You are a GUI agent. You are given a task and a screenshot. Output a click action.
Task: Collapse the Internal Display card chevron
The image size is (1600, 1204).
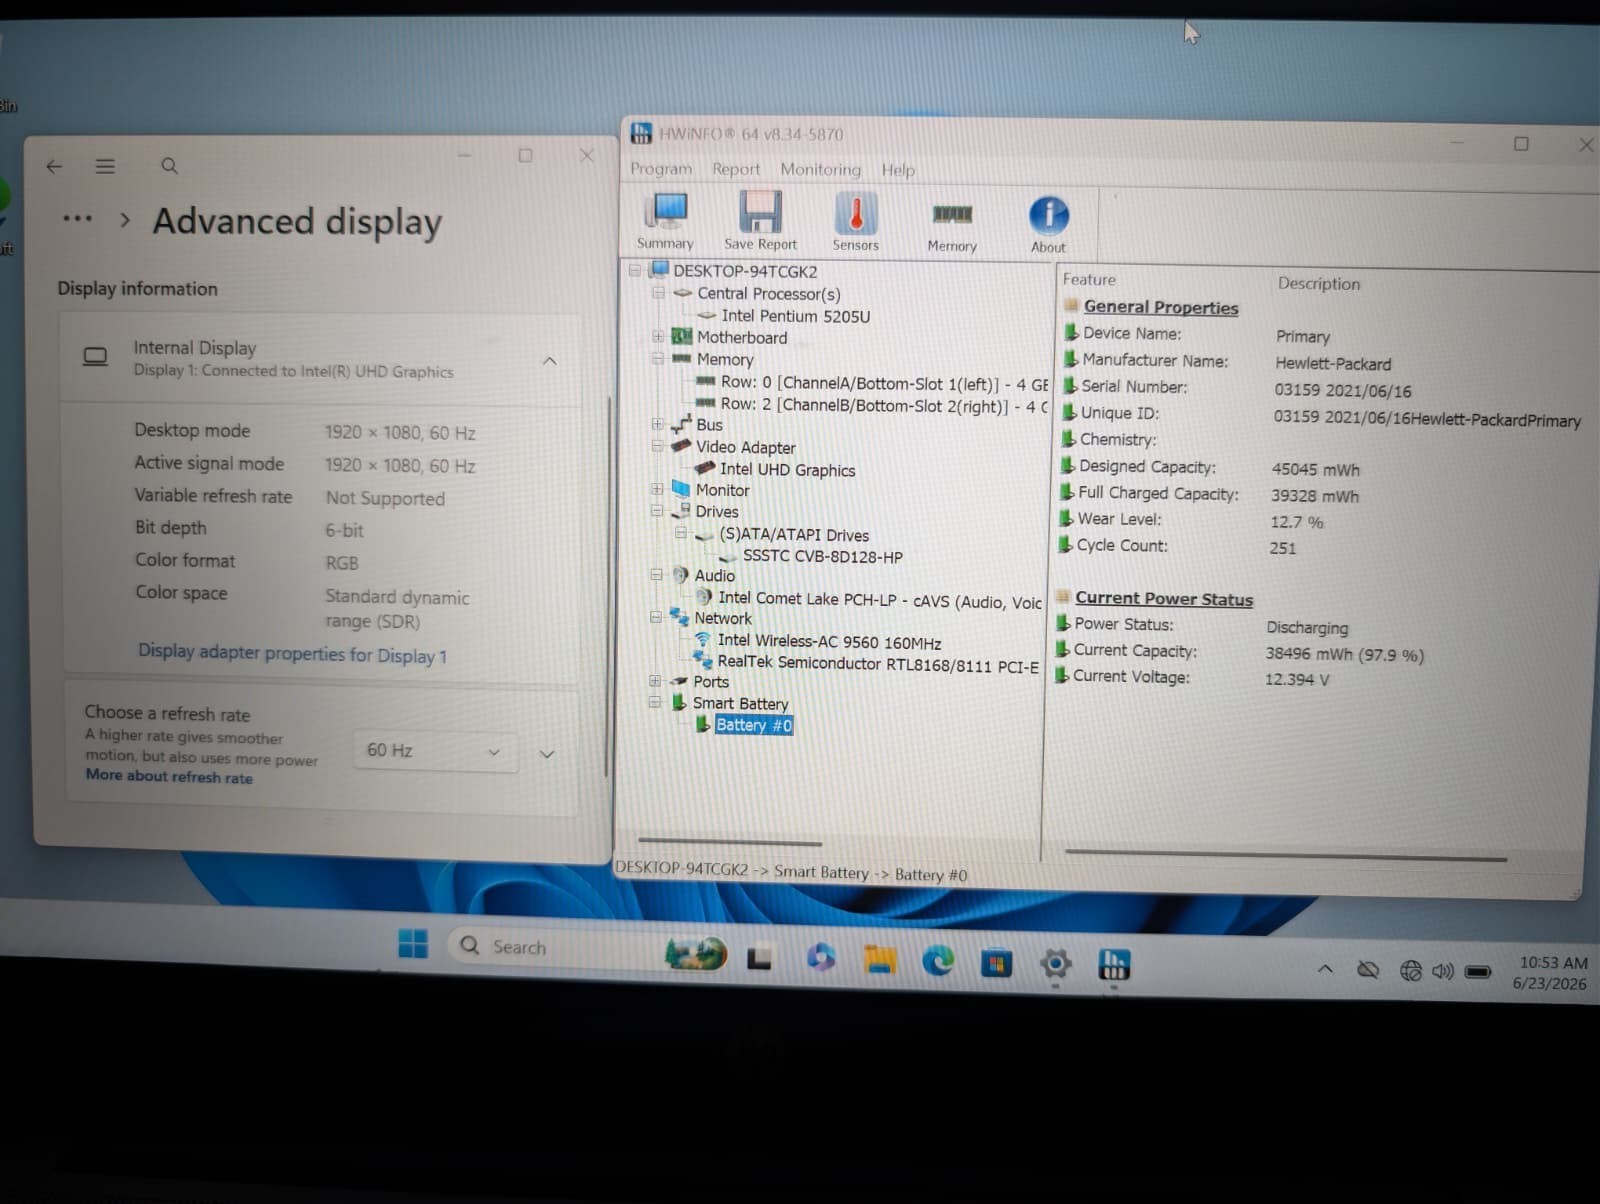tap(549, 361)
